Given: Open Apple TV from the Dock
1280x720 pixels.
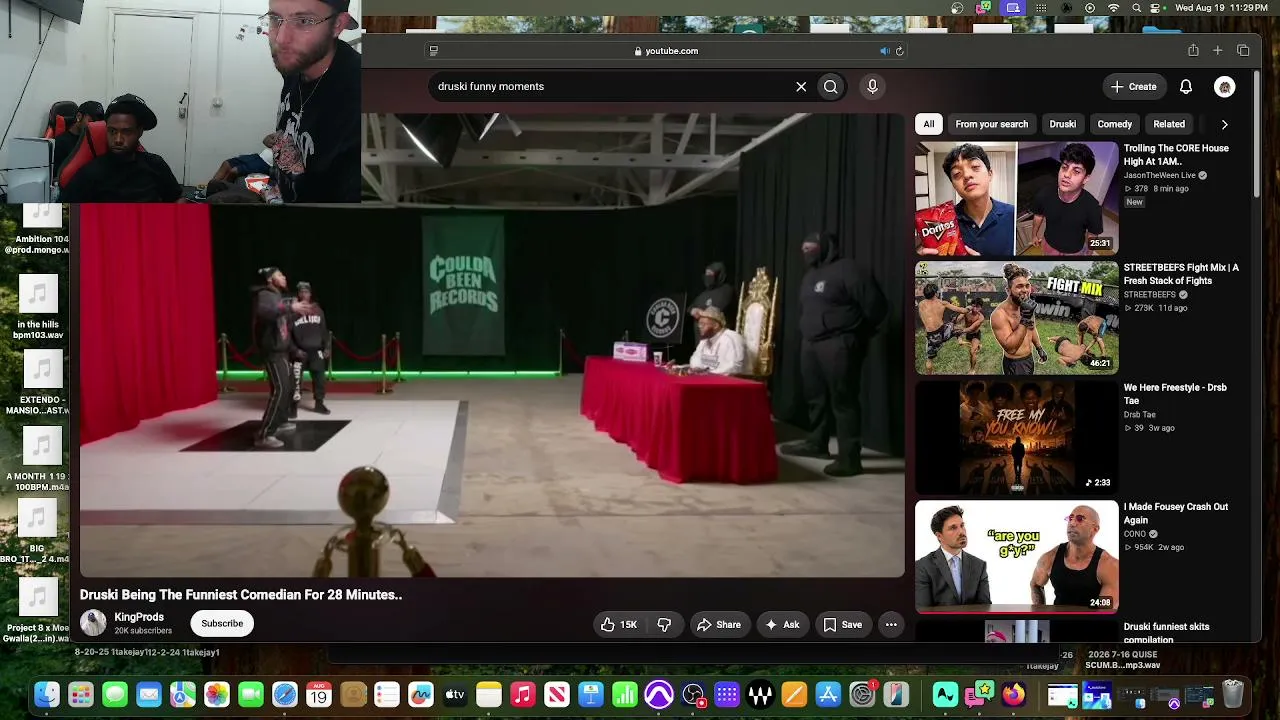Looking at the screenshot, I should pyautogui.click(x=455, y=694).
